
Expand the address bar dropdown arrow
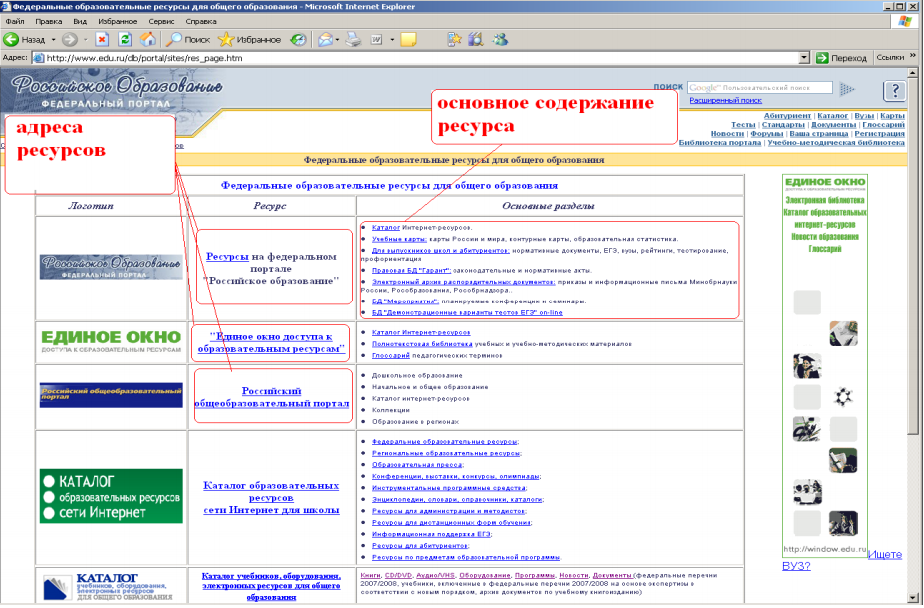804,58
